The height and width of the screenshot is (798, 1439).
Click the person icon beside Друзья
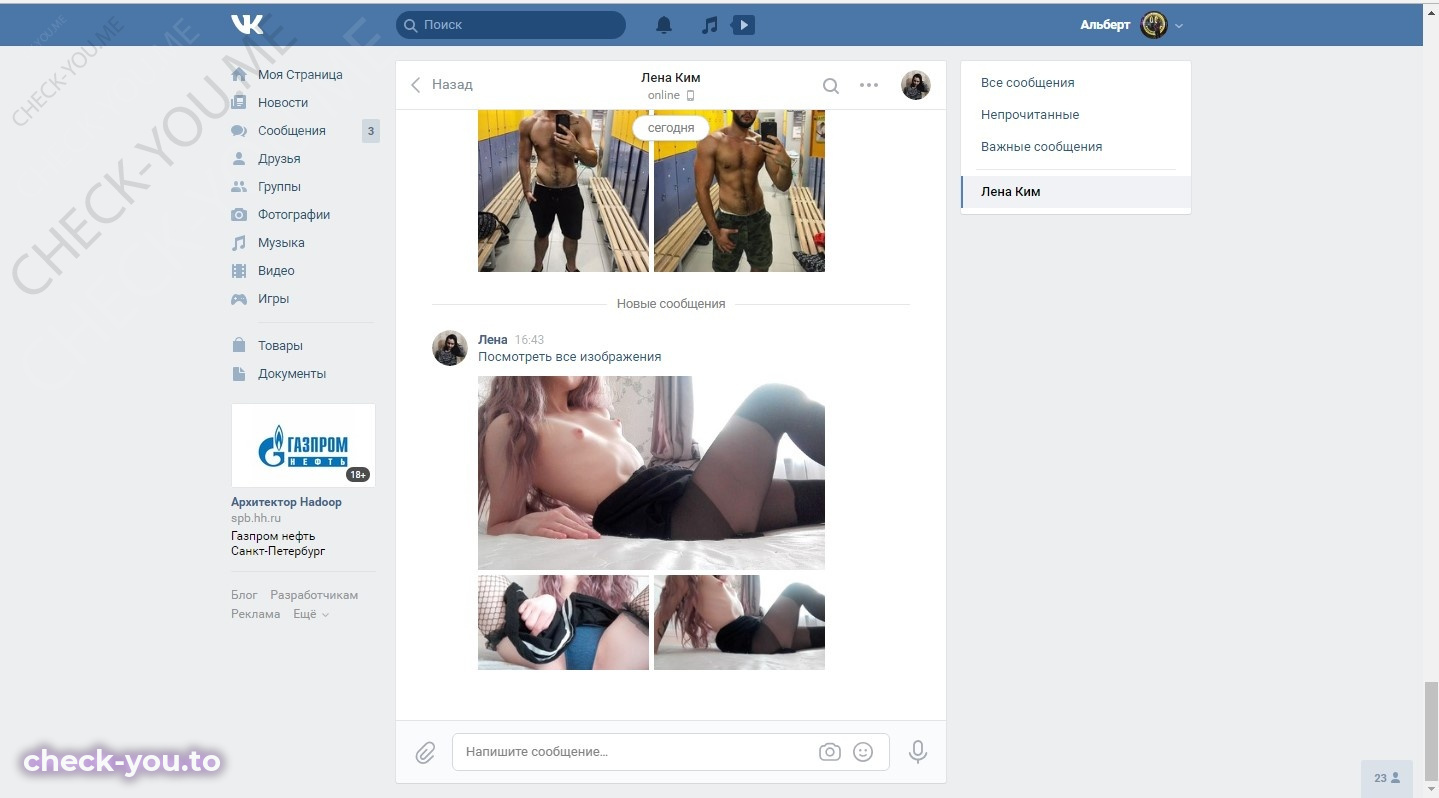pos(239,159)
